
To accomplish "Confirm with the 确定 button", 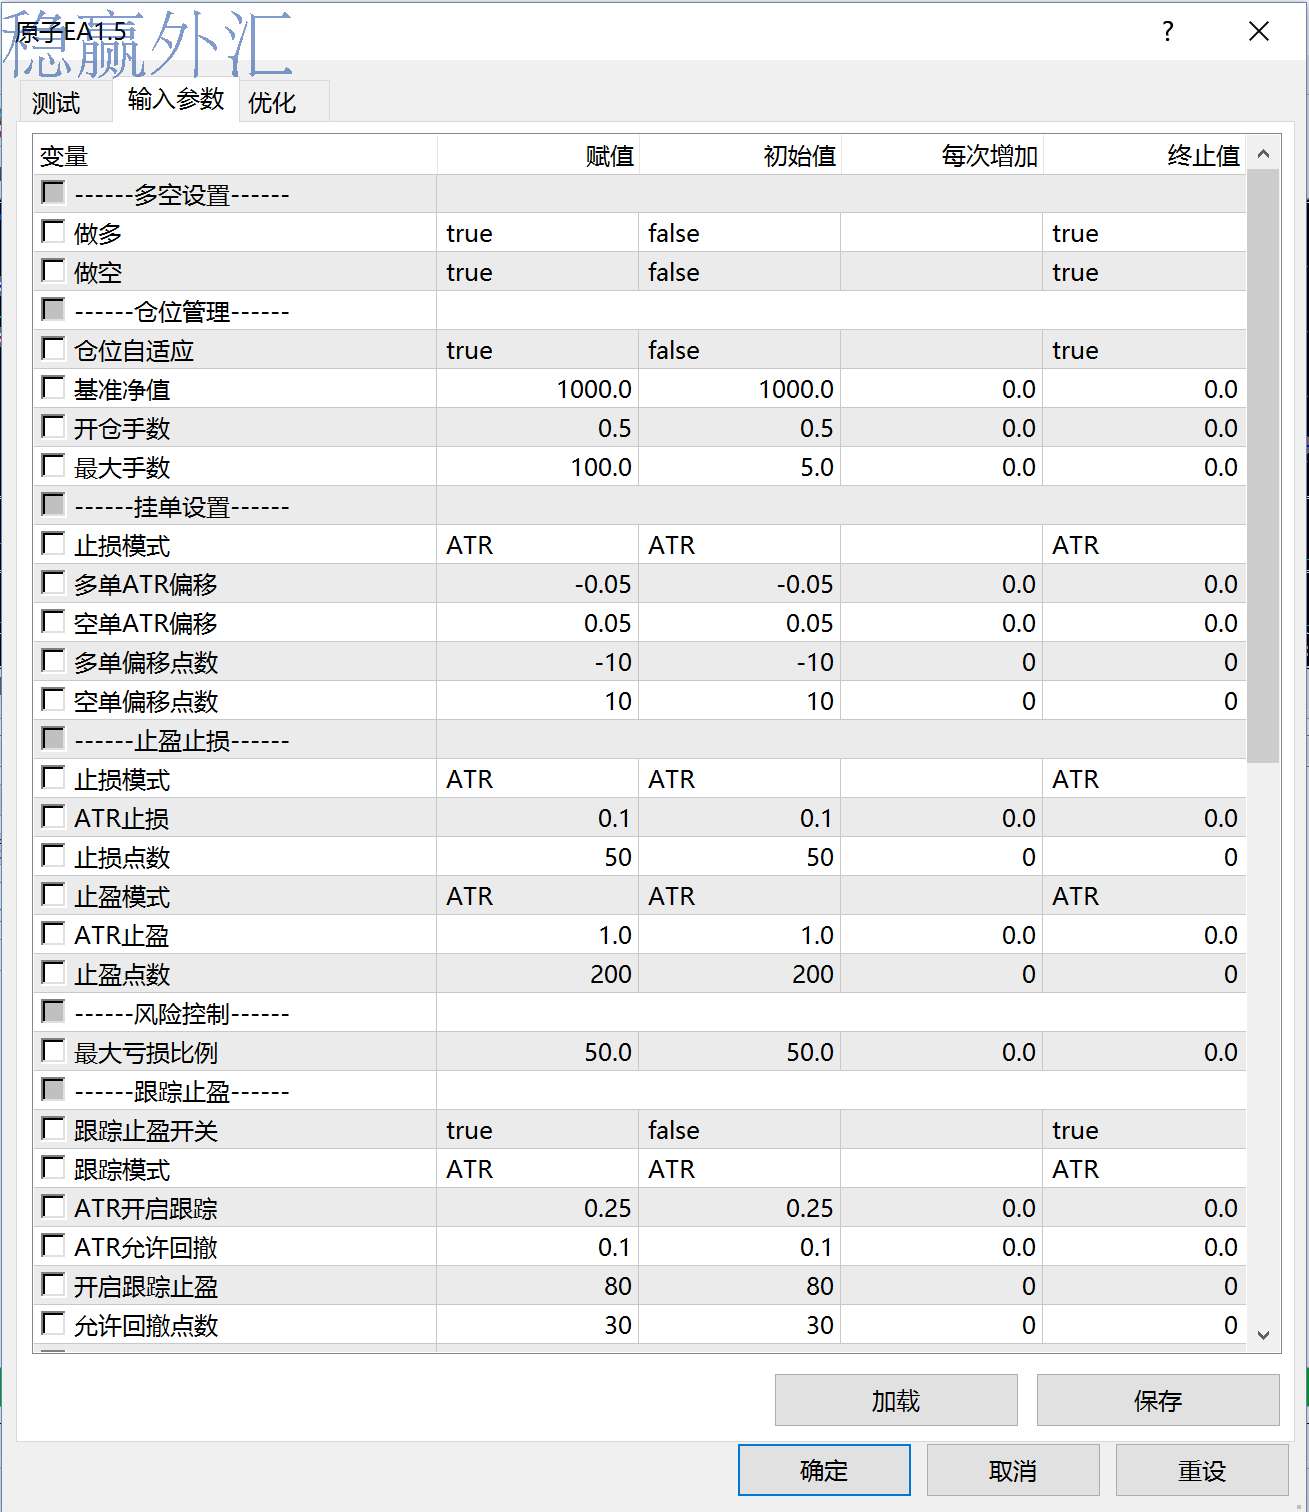I will pos(824,1470).
